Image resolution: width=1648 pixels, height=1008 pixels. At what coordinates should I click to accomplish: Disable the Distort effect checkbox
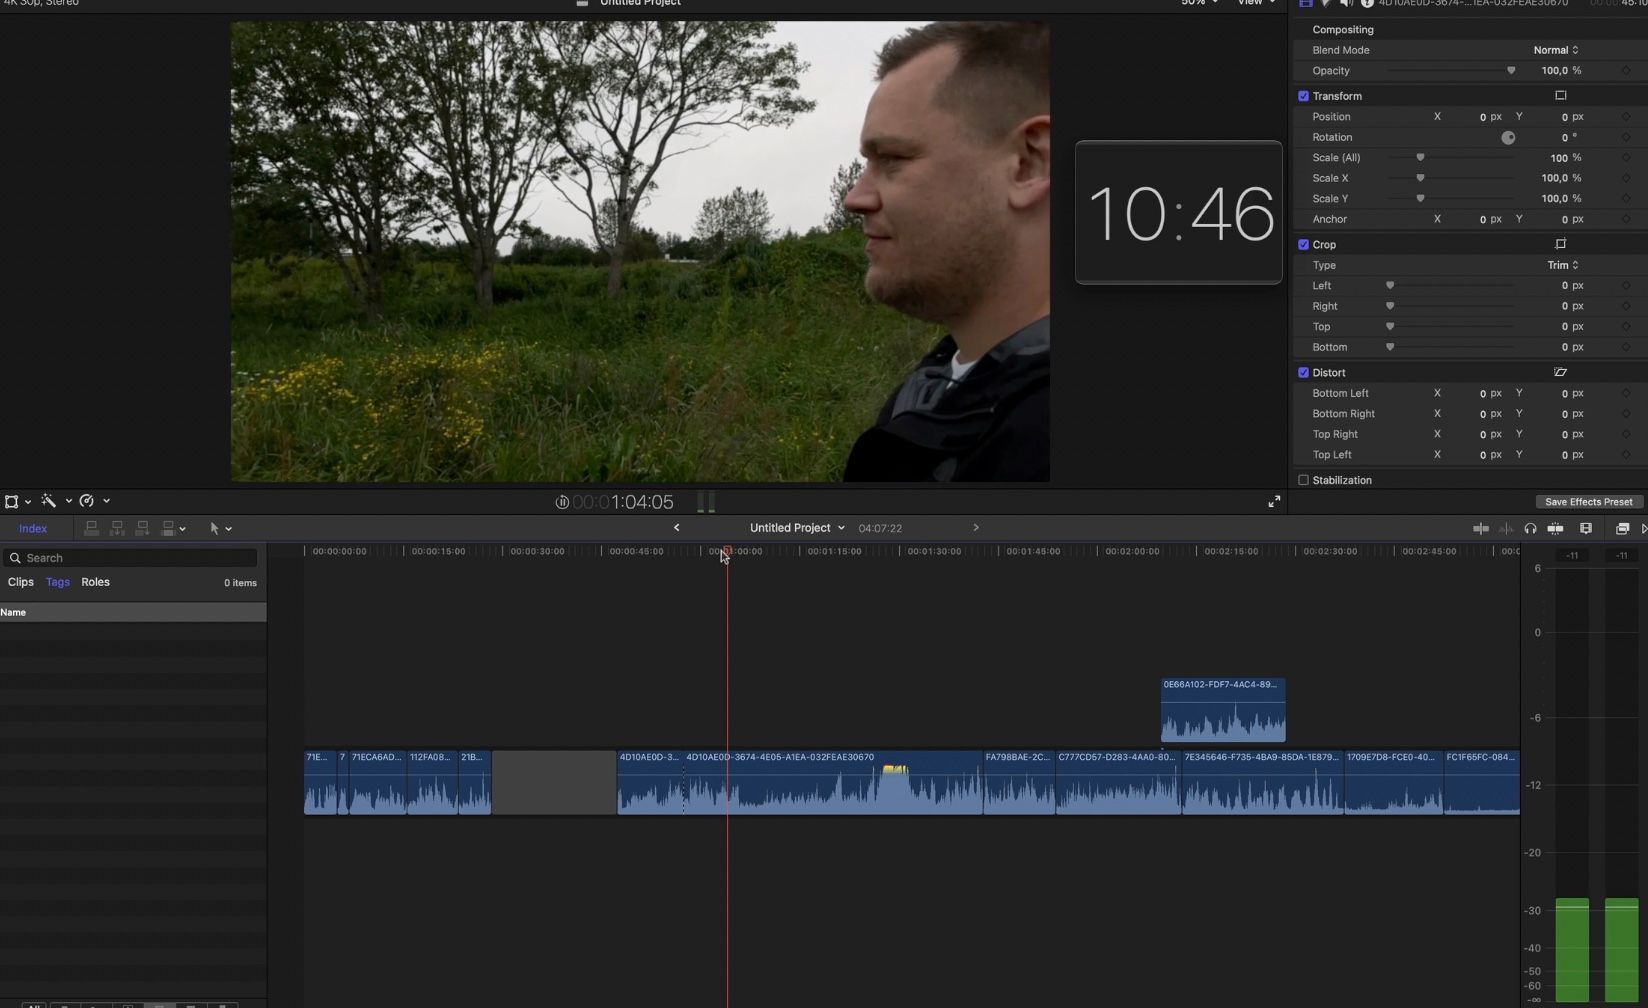point(1303,372)
